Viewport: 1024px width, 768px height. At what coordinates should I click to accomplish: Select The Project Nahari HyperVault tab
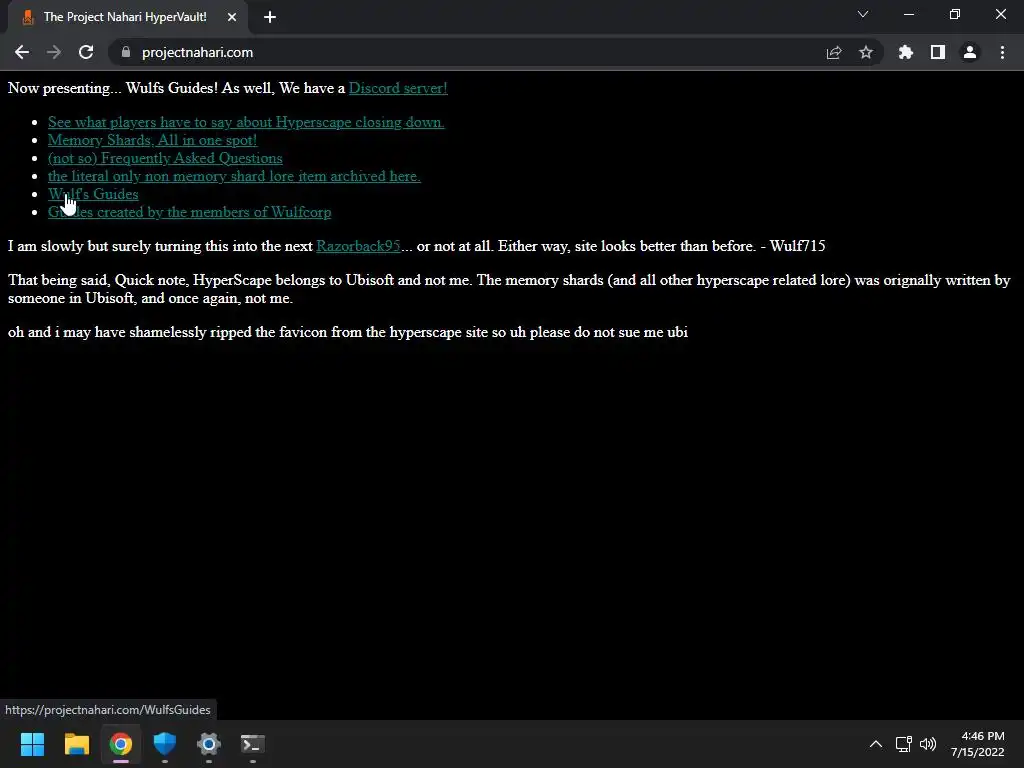point(127,17)
